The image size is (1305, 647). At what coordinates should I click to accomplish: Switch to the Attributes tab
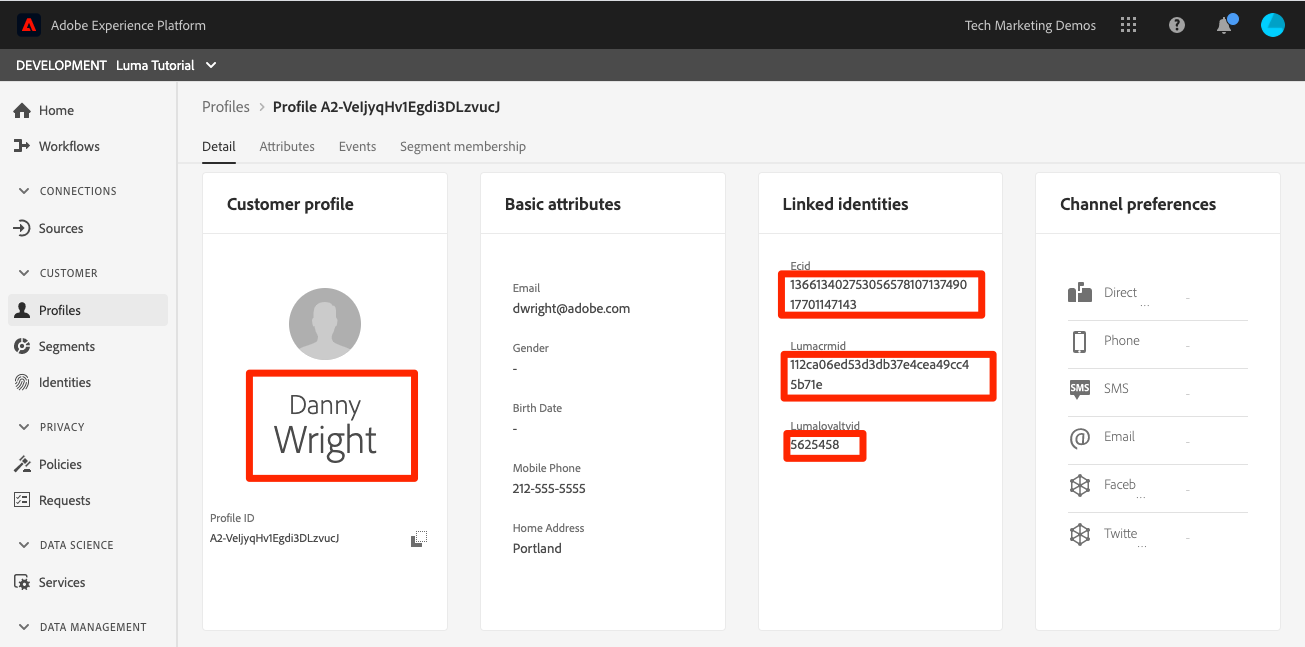[x=287, y=146]
